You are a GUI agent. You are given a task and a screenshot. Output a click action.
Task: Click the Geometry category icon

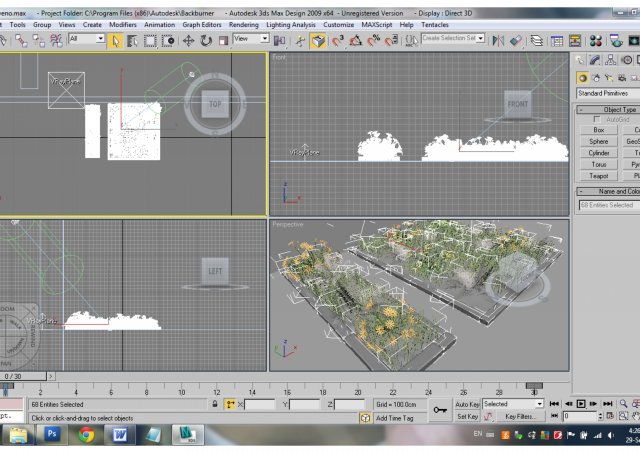(x=583, y=78)
